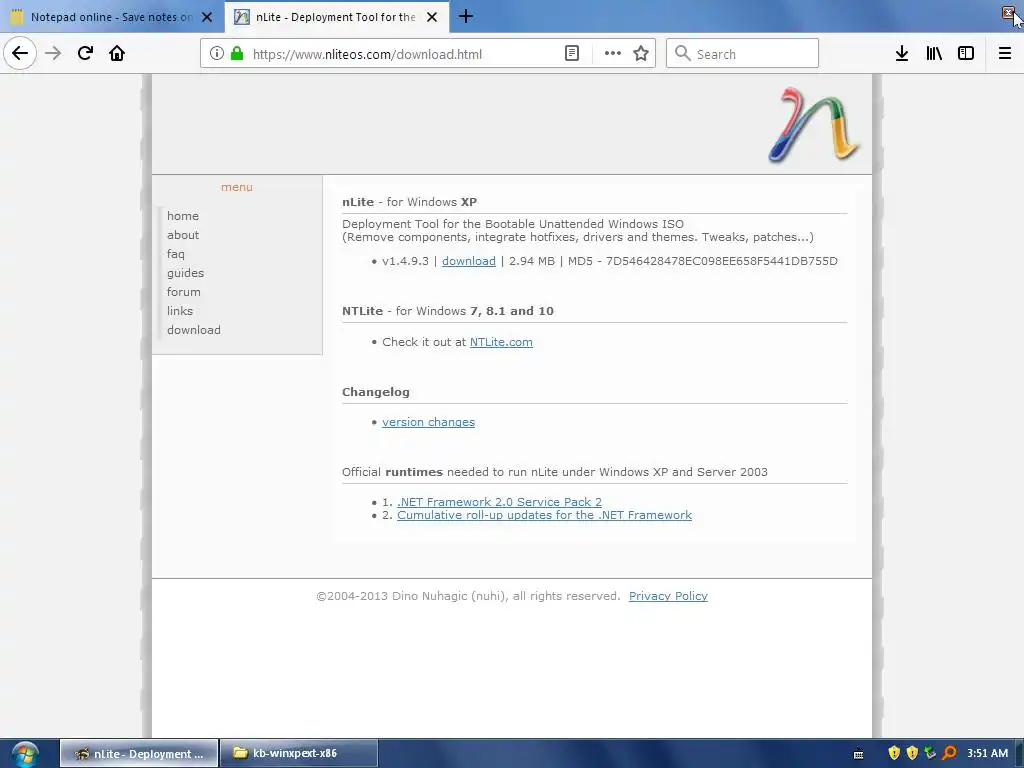This screenshot has height=768, width=1024.
Task: Open the Windows Start orb
Action: point(25,754)
